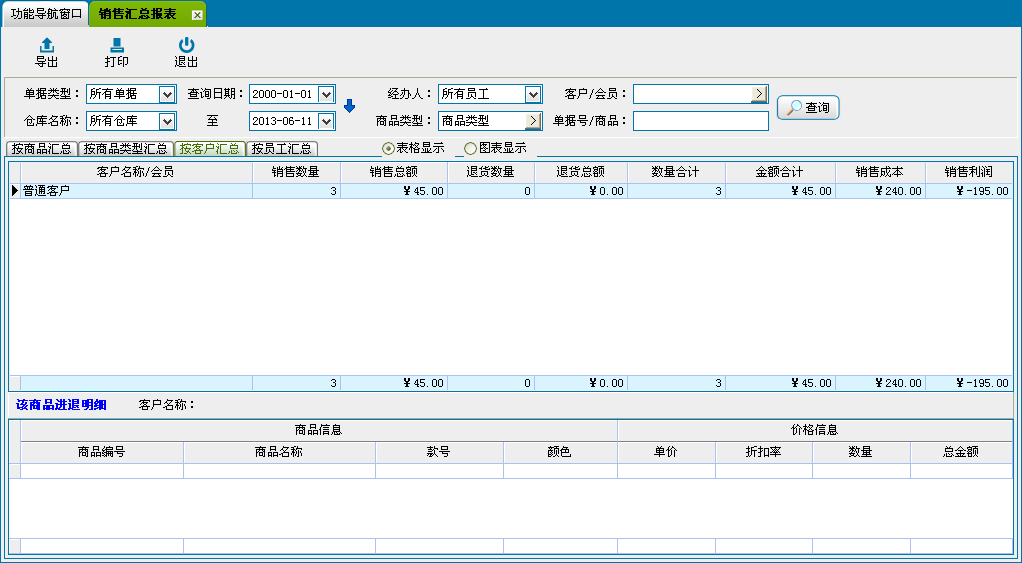Click the 打印 print icon

117,45
